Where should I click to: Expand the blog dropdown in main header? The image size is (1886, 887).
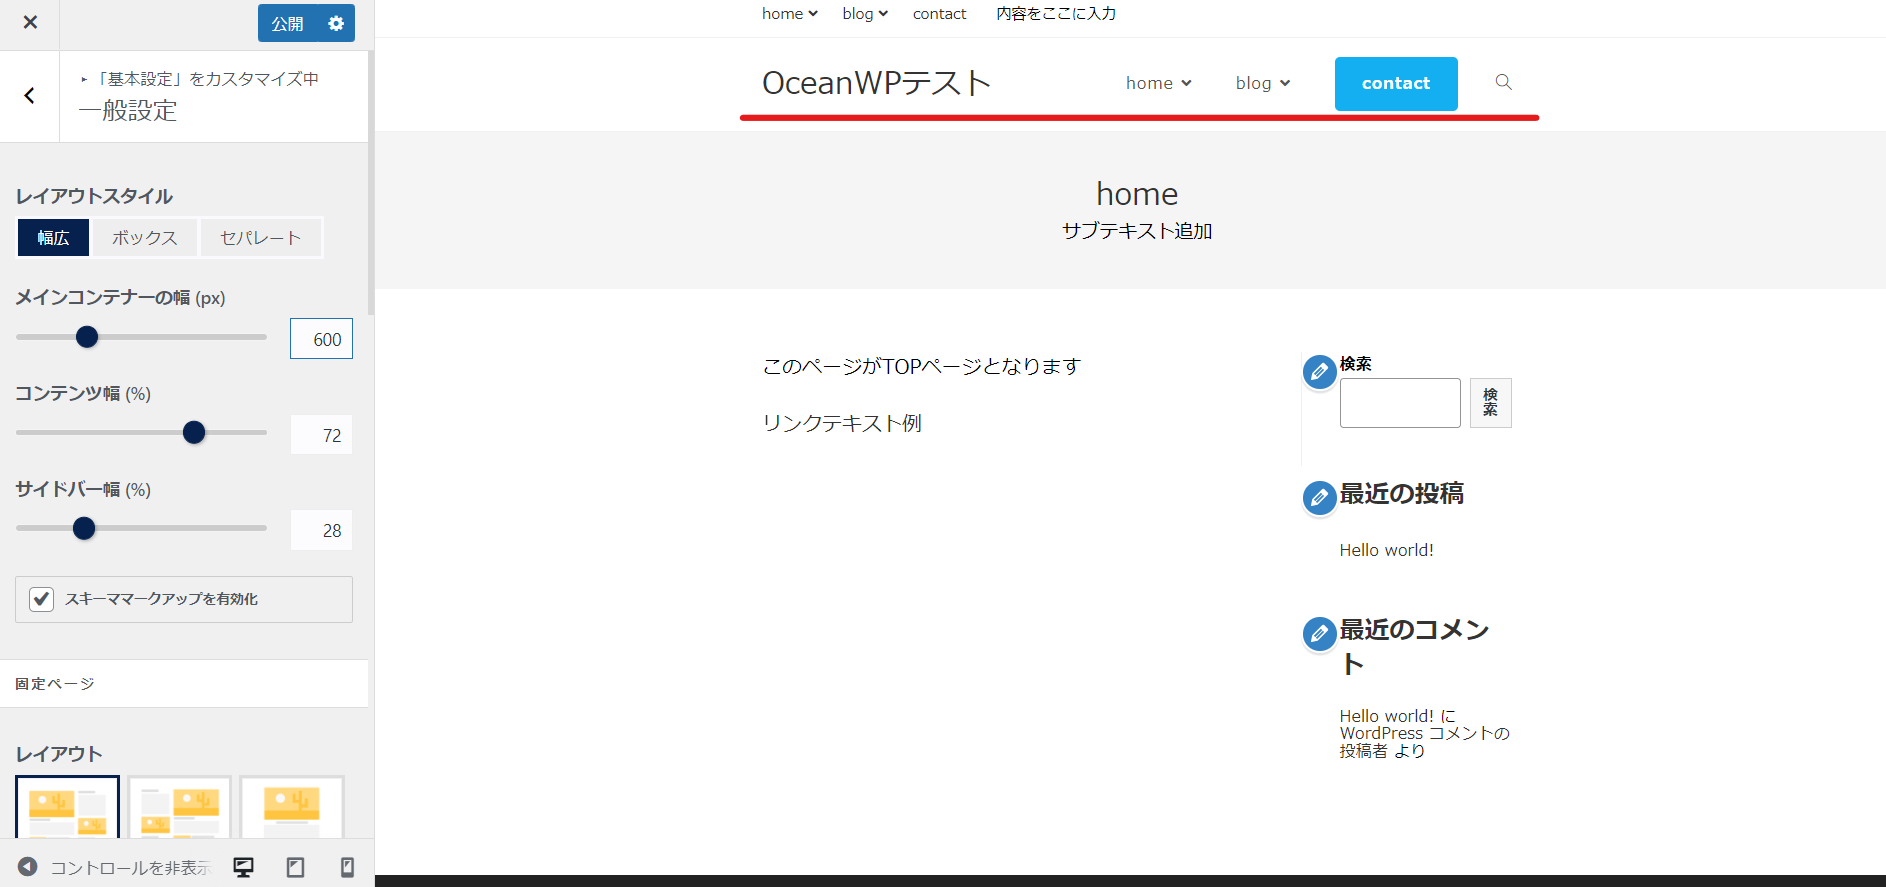(x=1262, y=83)
